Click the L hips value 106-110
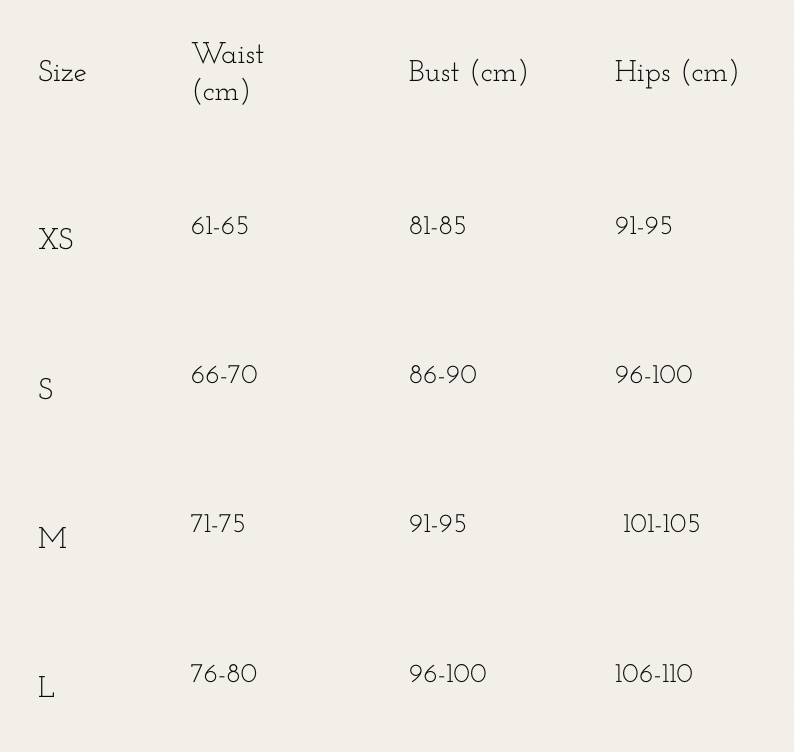The width and height of the screenshot is (794, 752). coord(654,675)
